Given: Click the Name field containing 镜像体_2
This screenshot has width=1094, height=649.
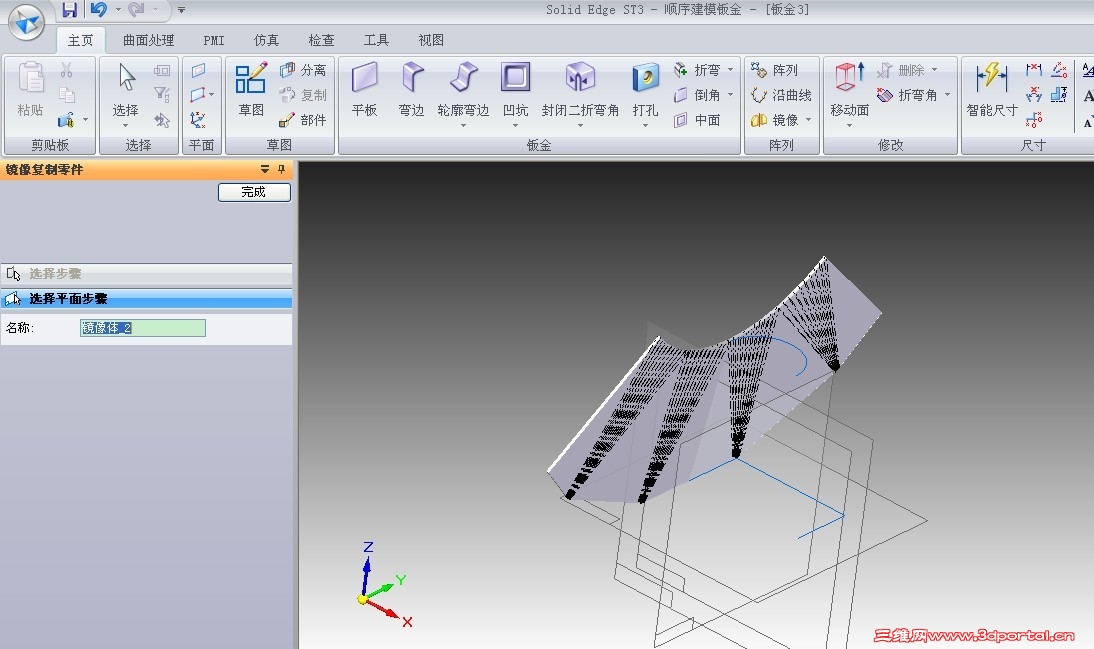Looking at the screenshot, I should (x=143, y=327).
